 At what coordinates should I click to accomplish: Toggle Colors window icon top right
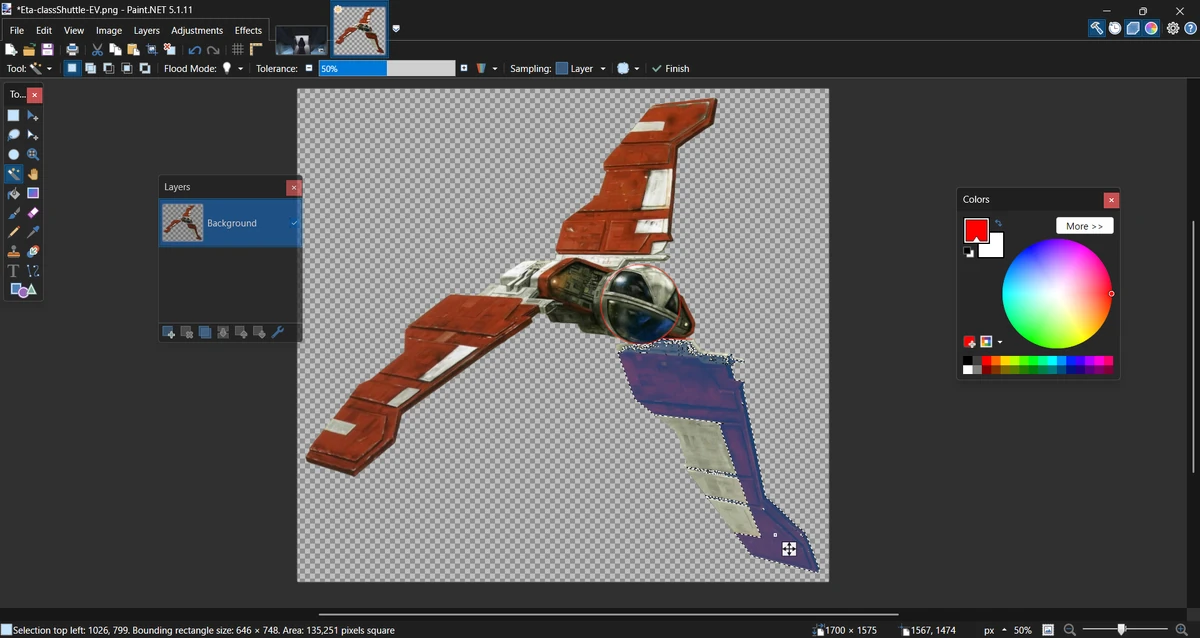[x=1152, y=28]
